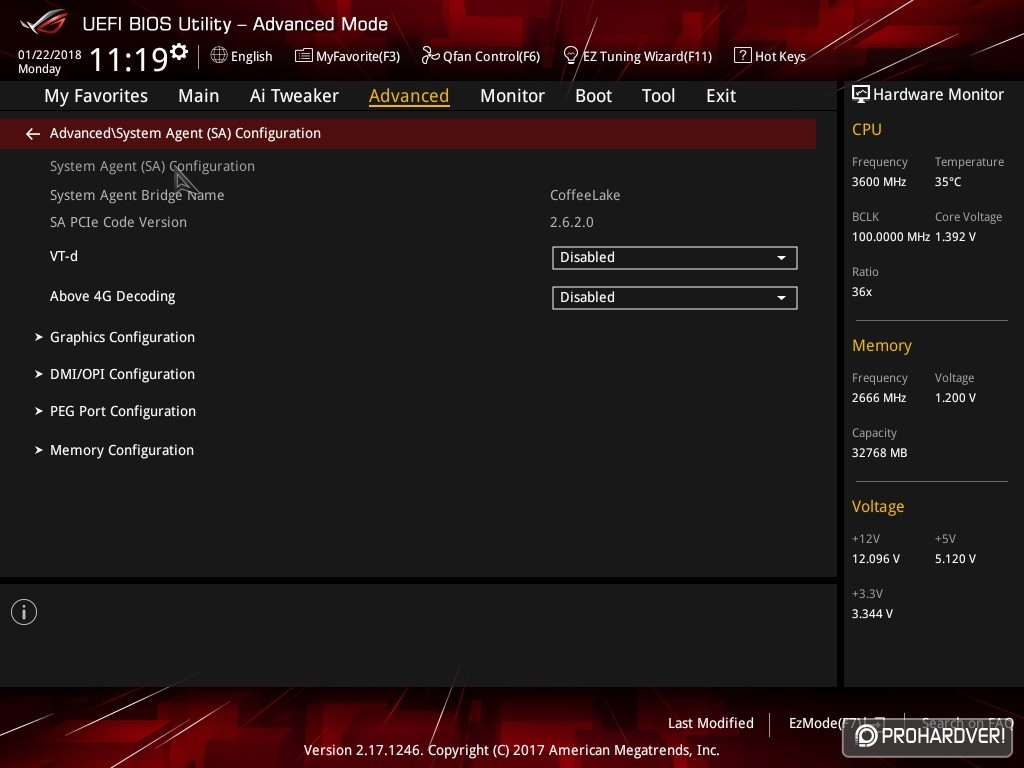Launch EZ Tuning Wizard(F11)
The width and height of the screenshot is (1024, 768).
[x=637, y=56]
